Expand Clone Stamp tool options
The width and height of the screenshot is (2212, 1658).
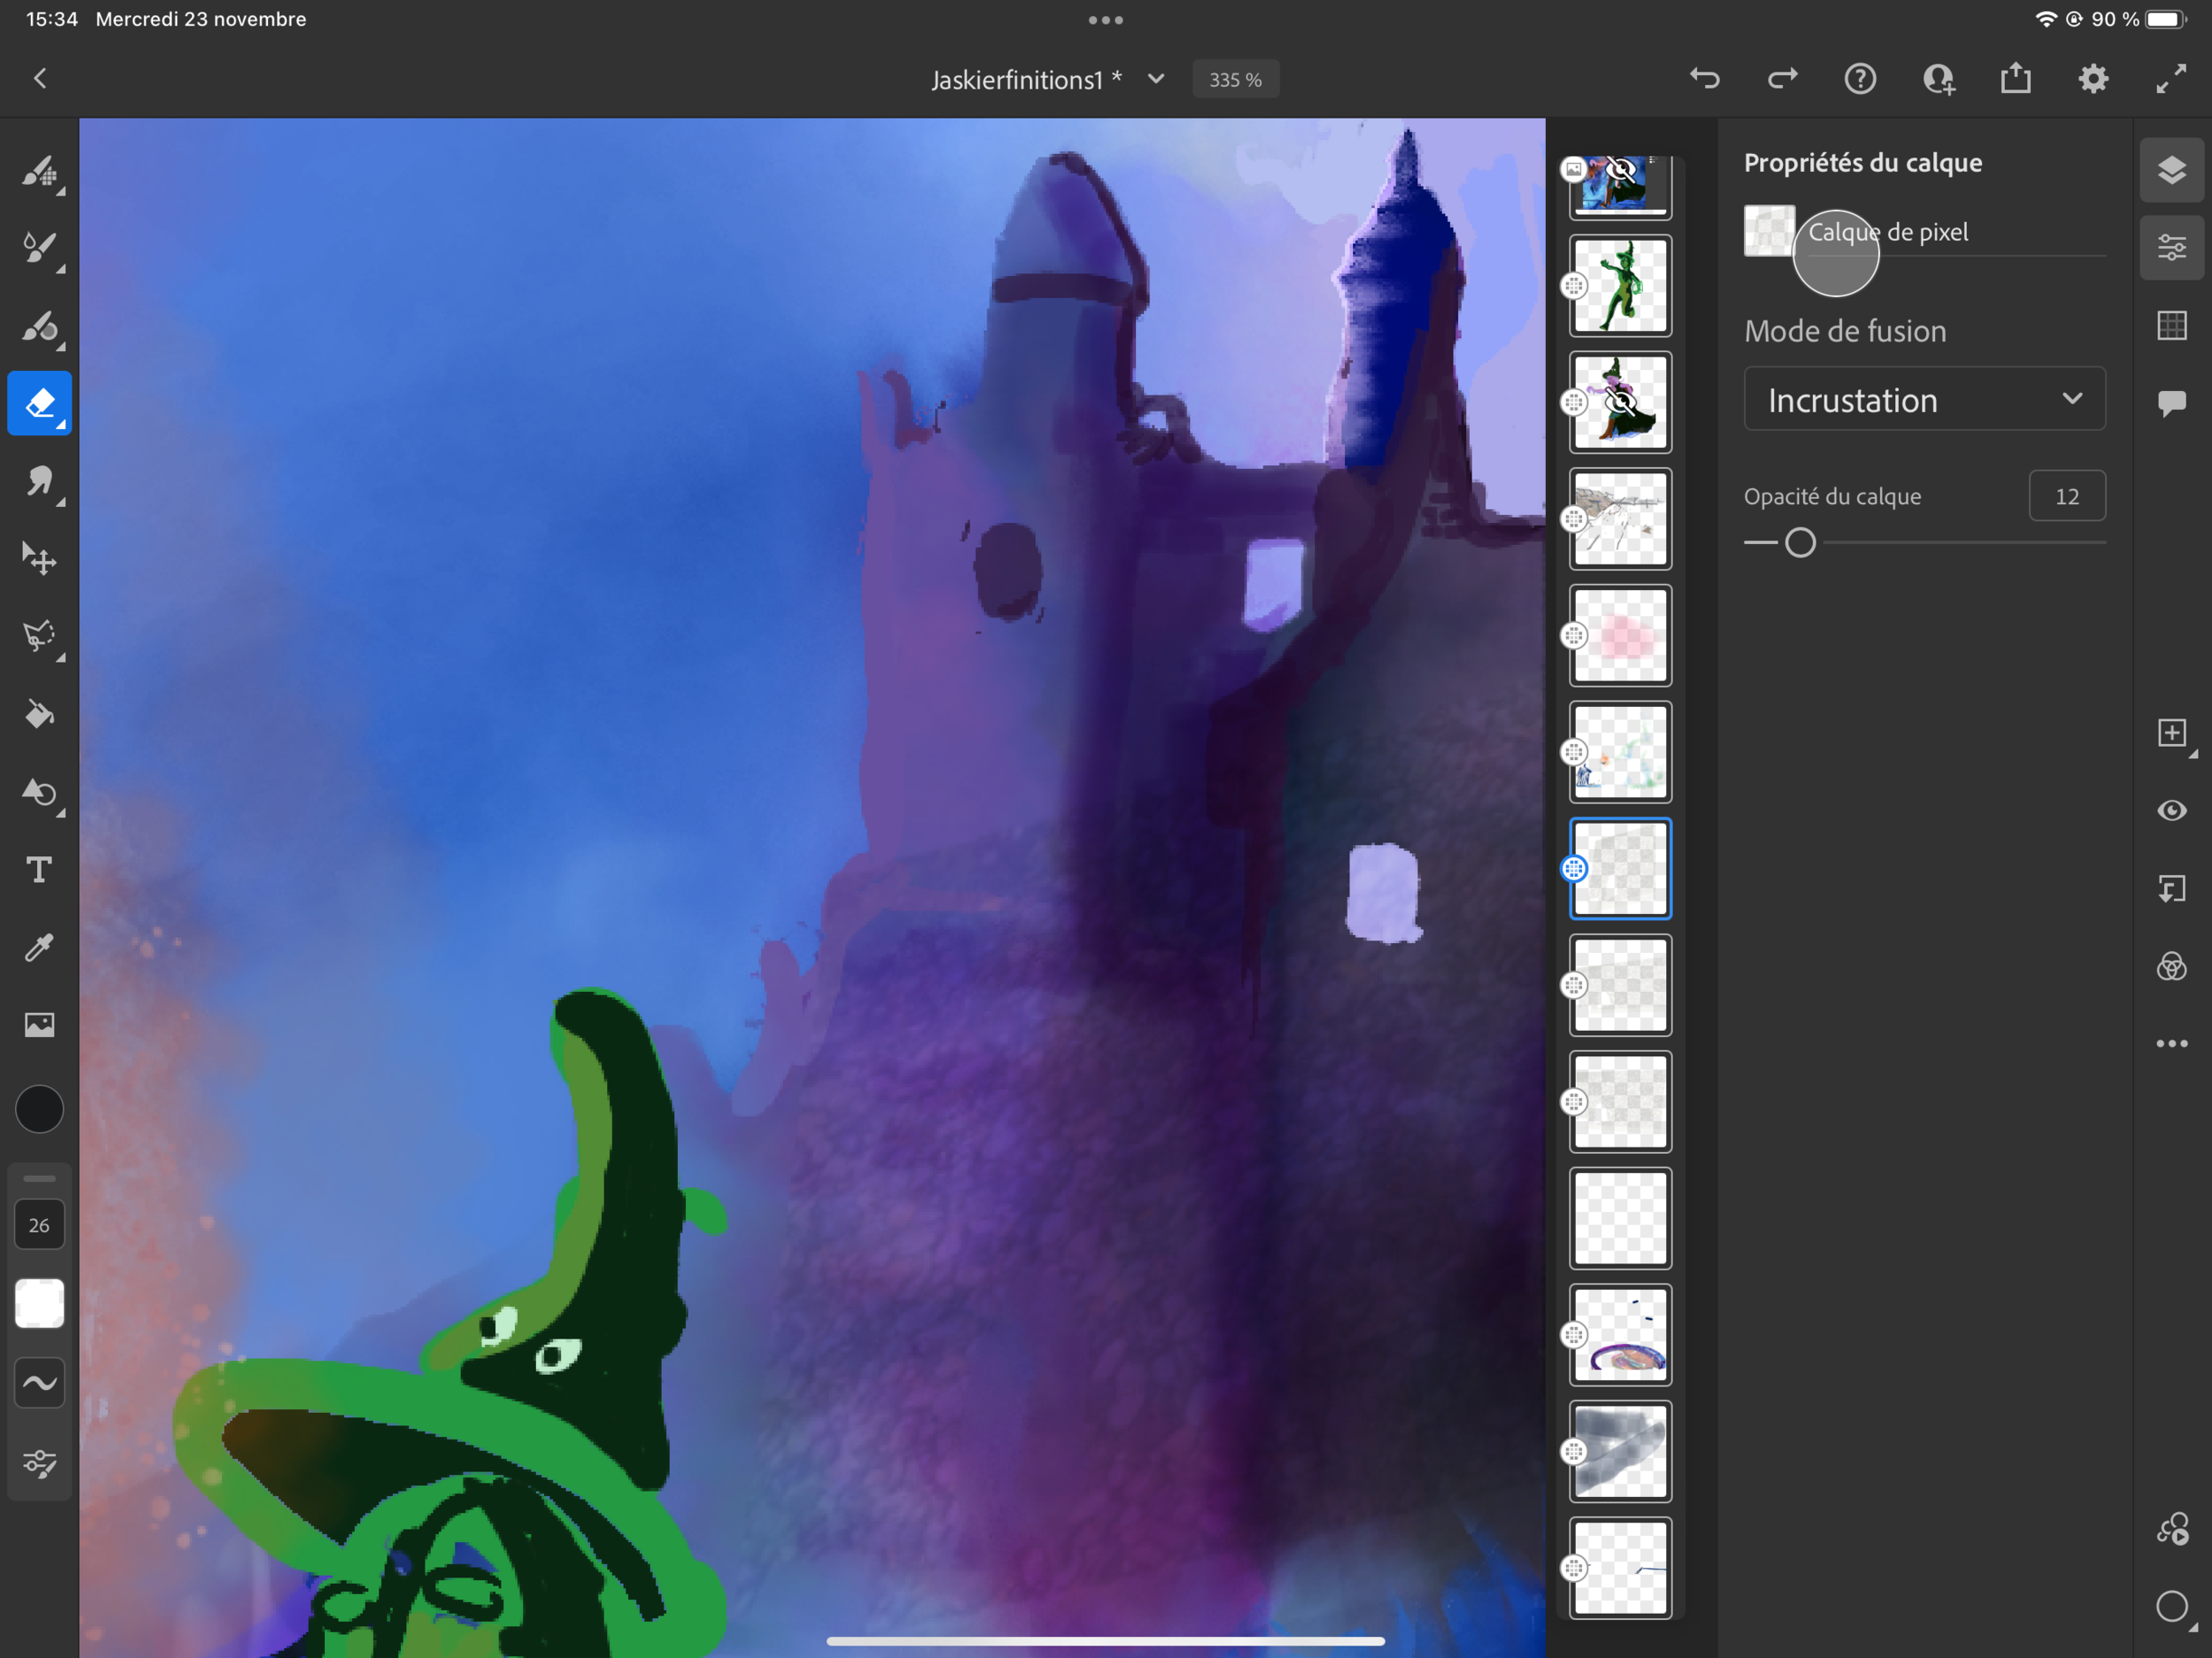click(x=60, y=347)
